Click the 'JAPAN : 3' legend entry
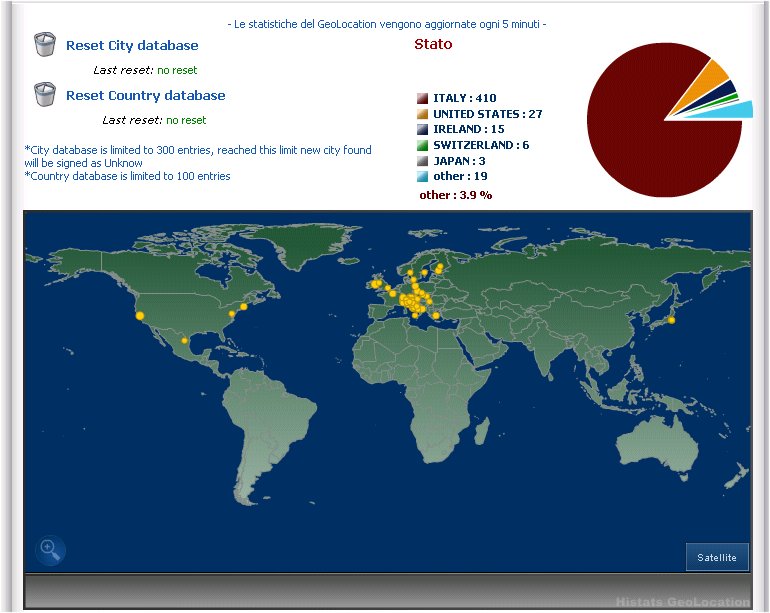The width and height of the screenshot is (770, 613). [459, 161]
